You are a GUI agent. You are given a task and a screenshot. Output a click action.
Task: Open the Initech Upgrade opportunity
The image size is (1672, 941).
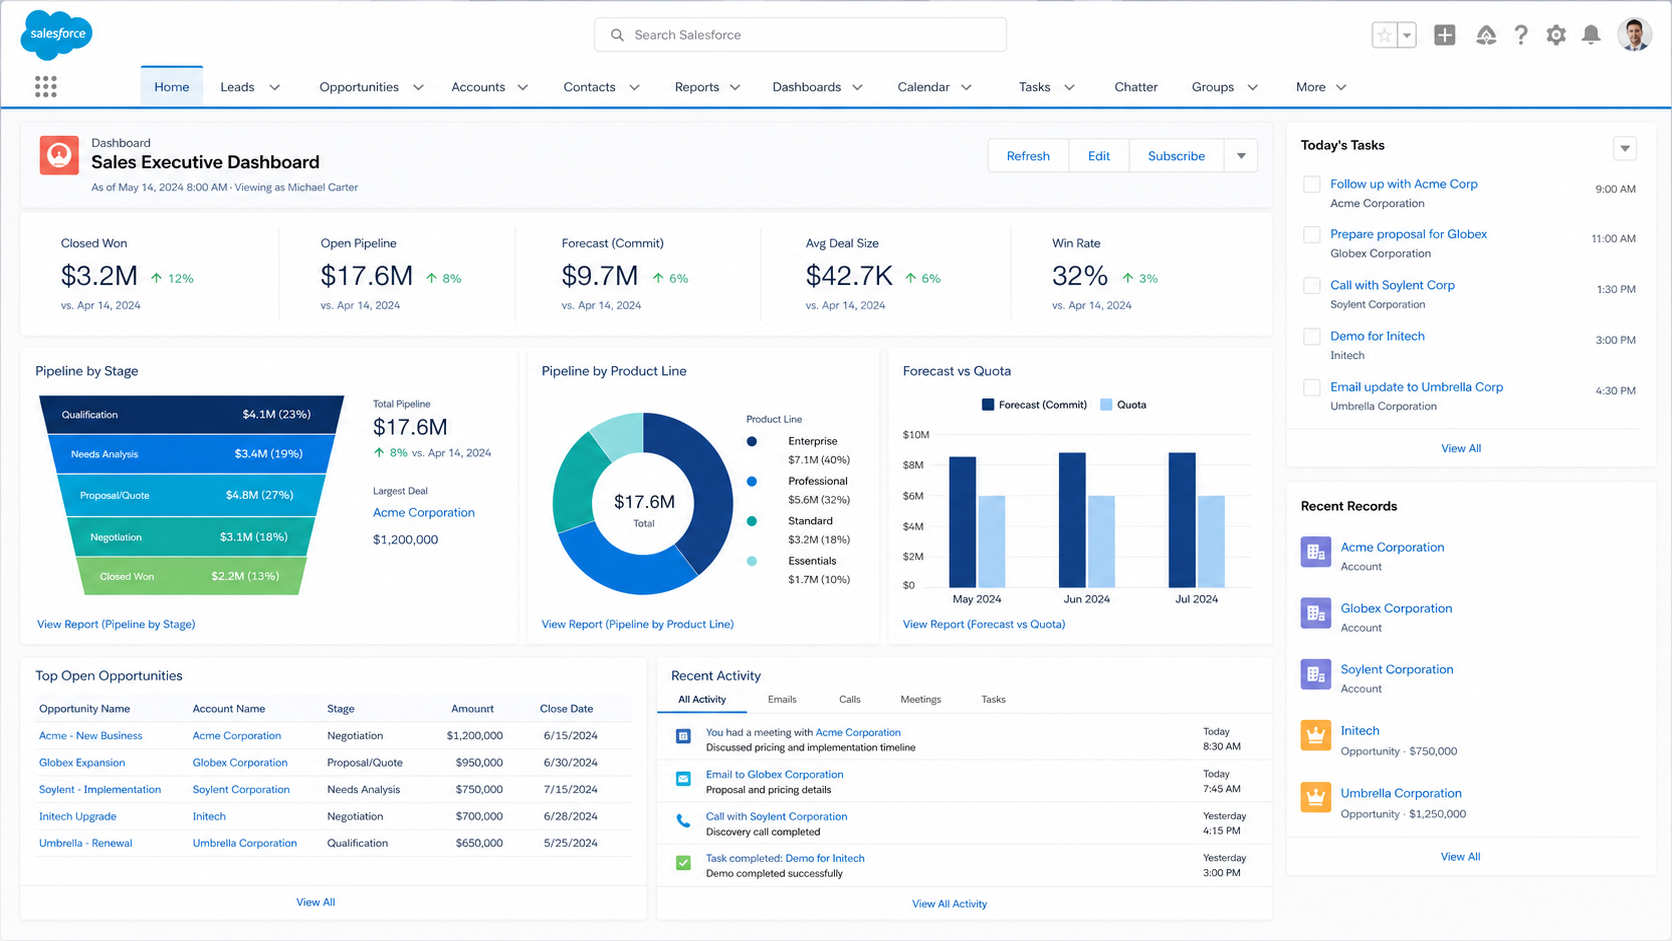point(78,816)
